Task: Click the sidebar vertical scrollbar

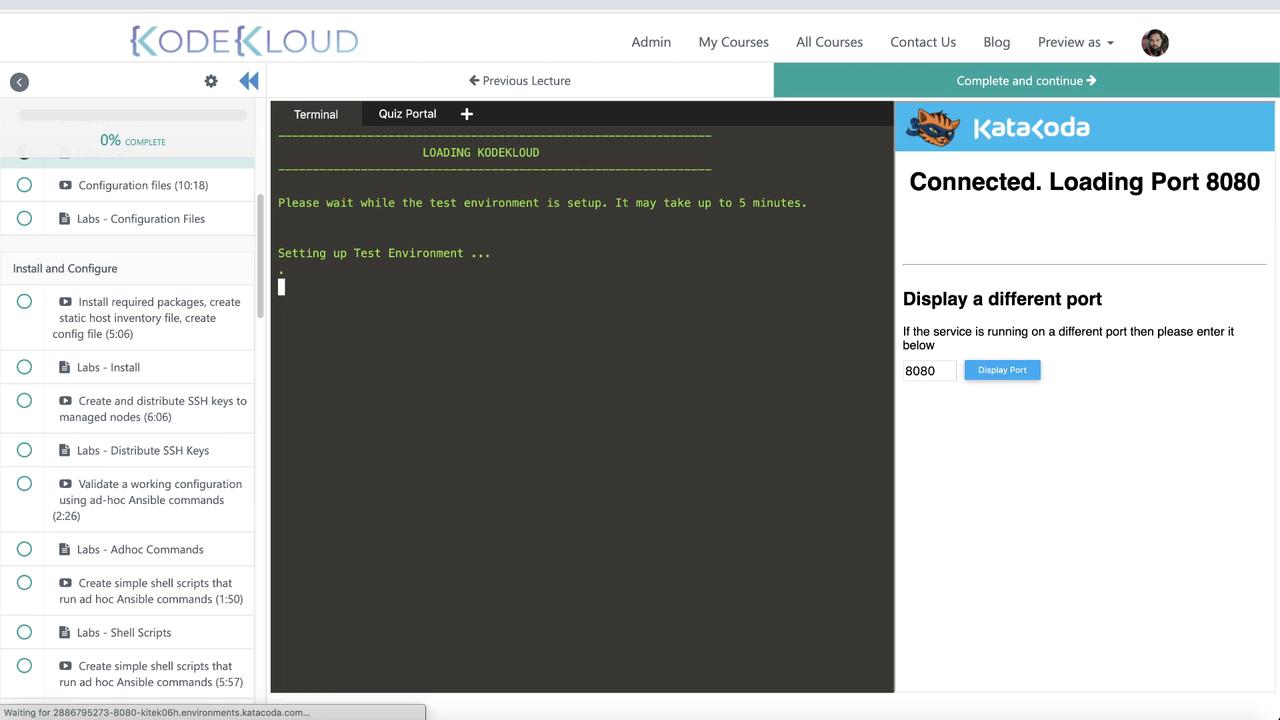Action: [260, 255]
